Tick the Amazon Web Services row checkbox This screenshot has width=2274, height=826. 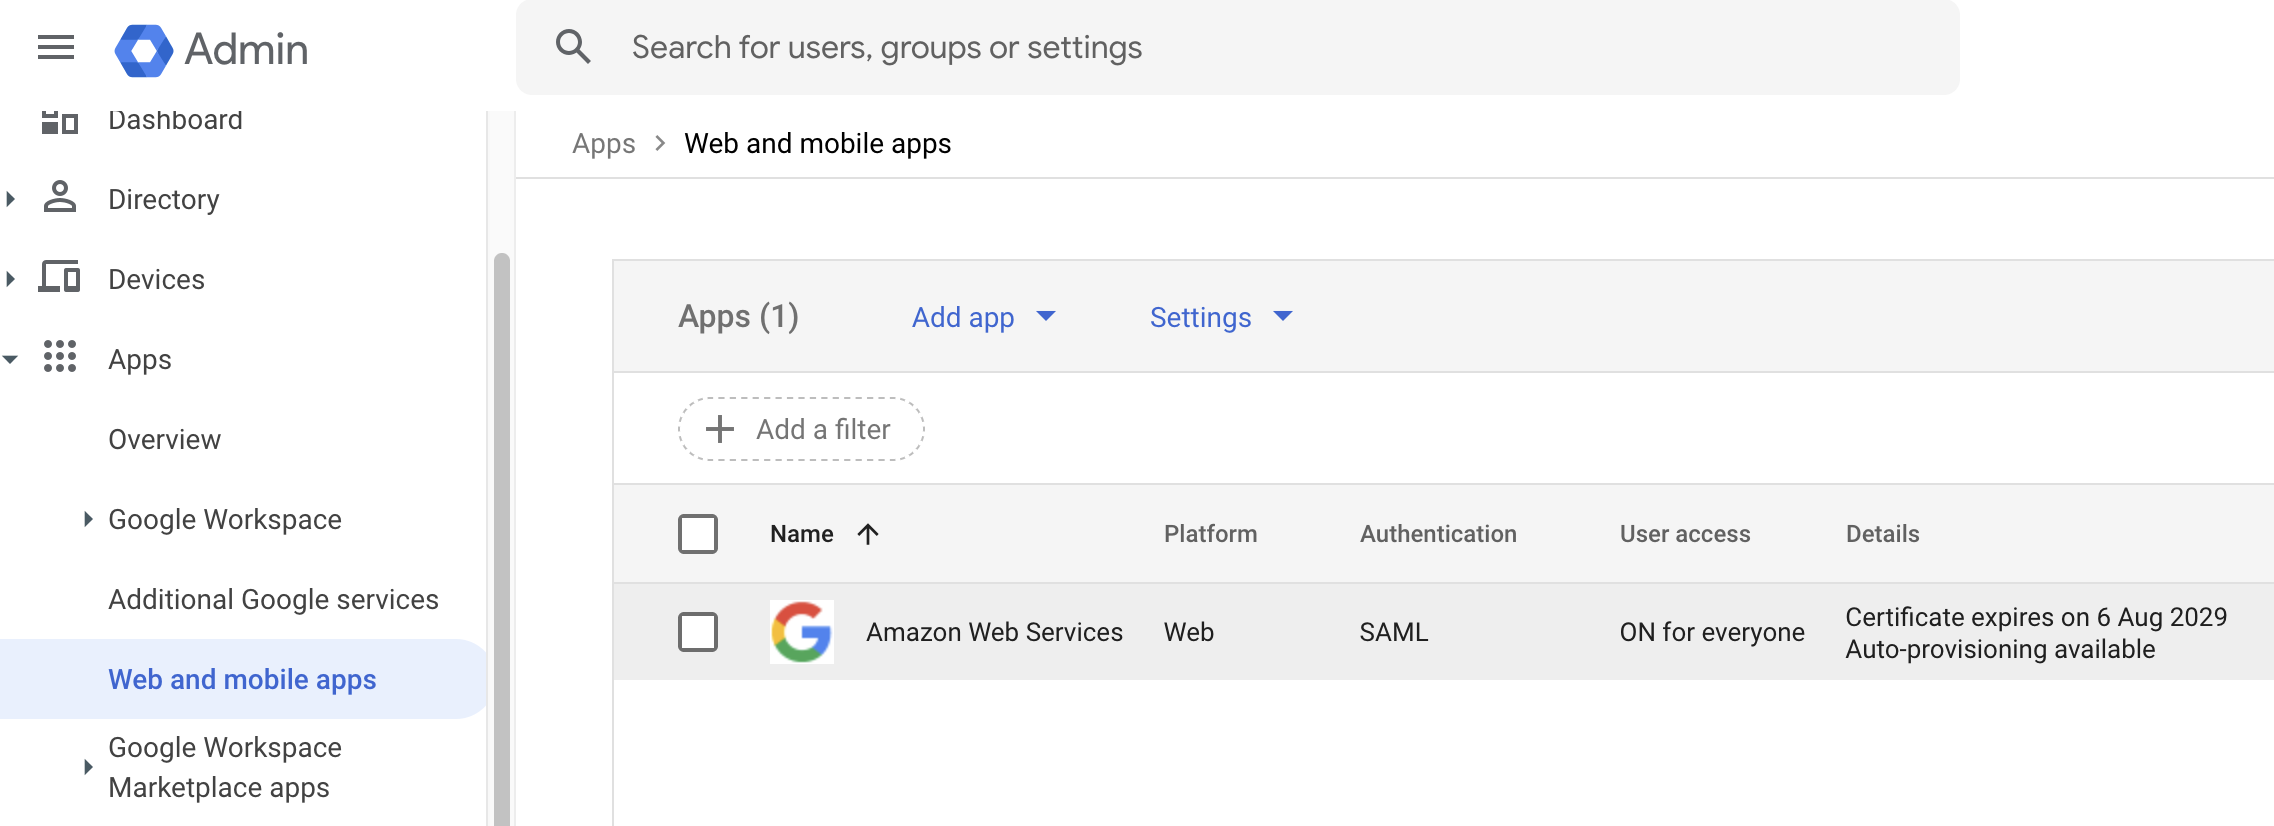pyautogui.click(x=698, y=632)
